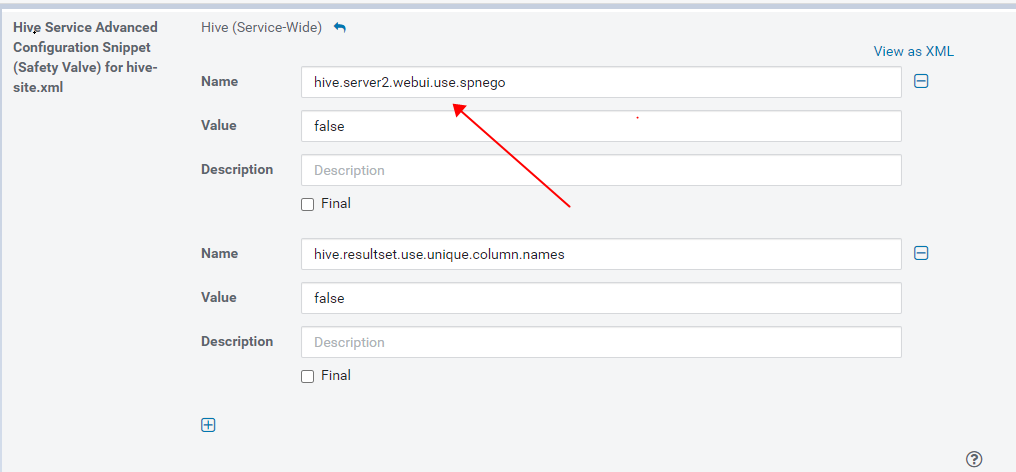Open the help question mark icon
1016x472 pixels.
tap(974, 459)
